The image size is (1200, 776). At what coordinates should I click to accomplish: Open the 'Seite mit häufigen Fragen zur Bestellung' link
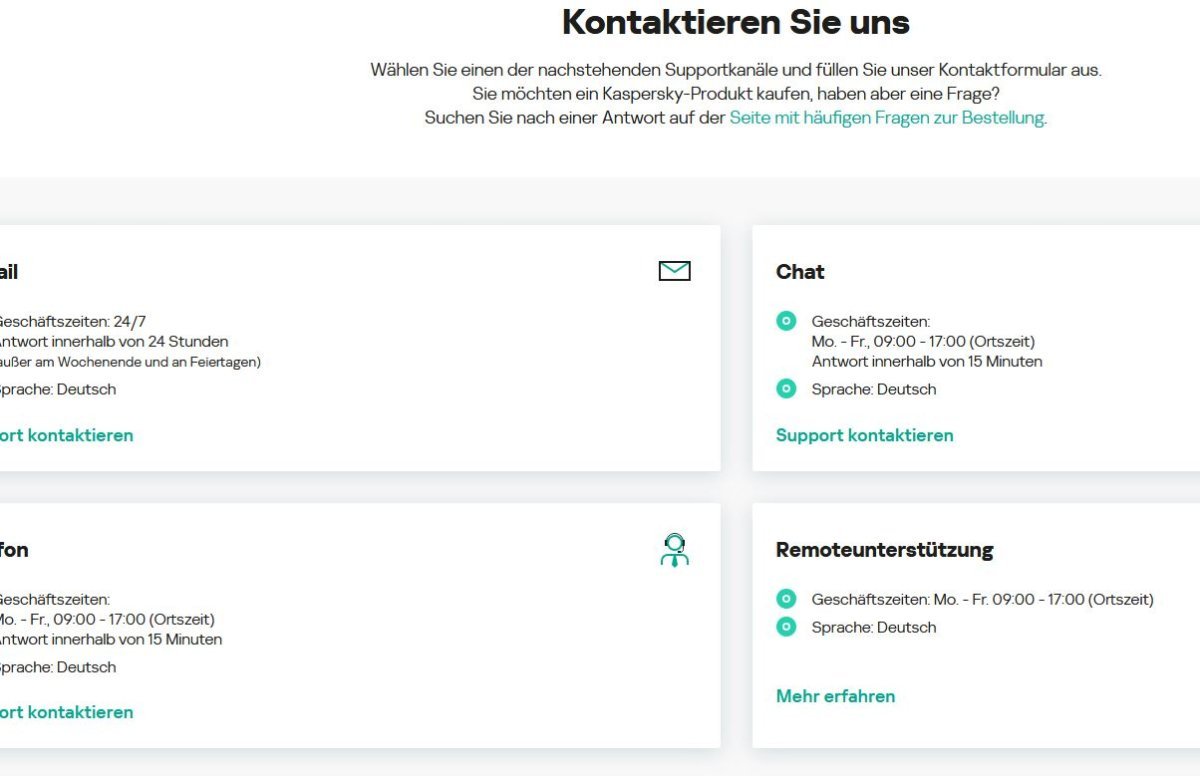(887, 117)
